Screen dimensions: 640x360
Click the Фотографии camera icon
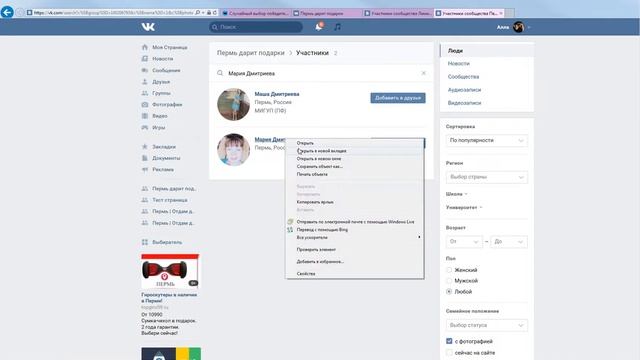(144, 104)
